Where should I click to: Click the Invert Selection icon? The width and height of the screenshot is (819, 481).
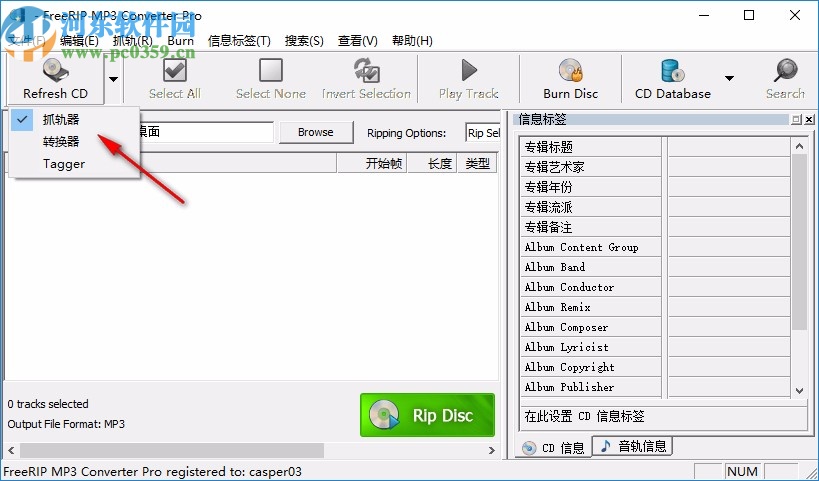(x=366, y=71)
